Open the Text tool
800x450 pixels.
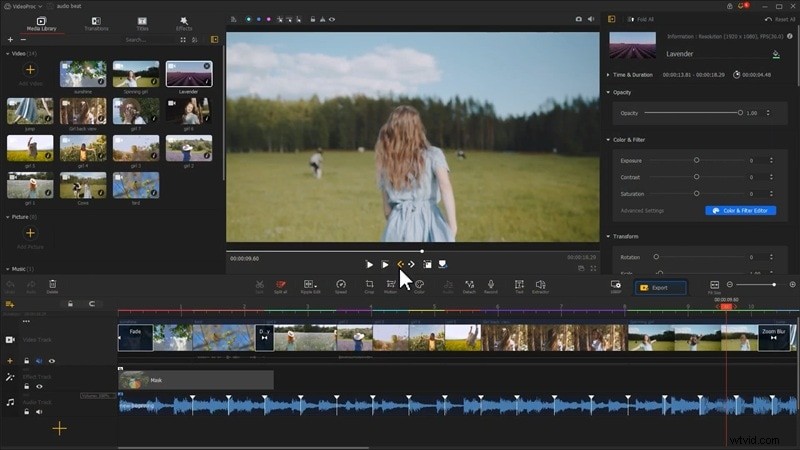click(x=519, y=287)
